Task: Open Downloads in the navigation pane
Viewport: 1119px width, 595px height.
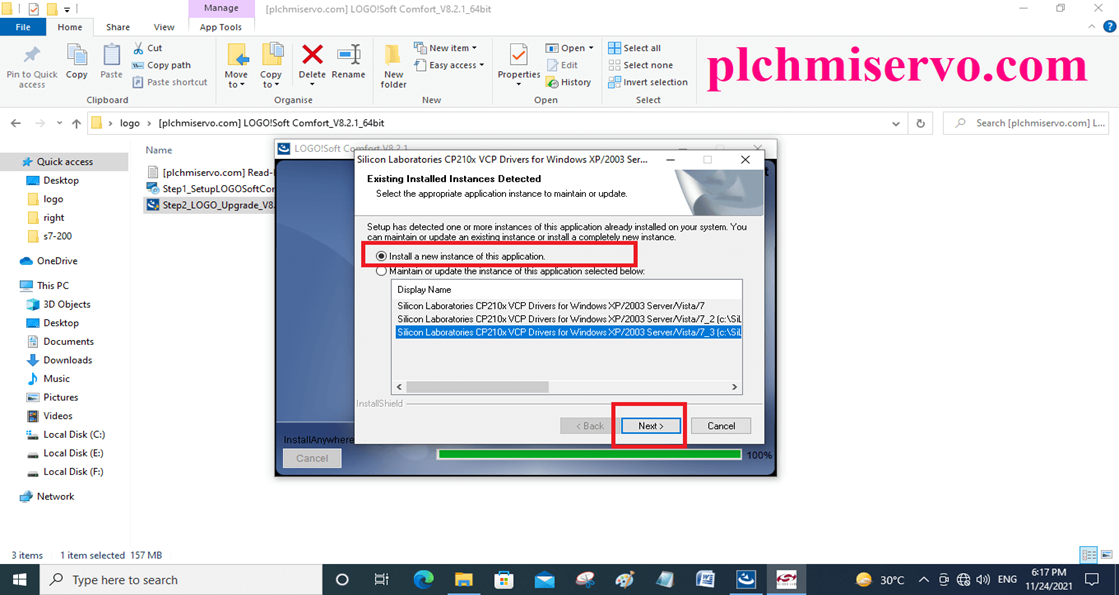Action: tap(67, 360)
